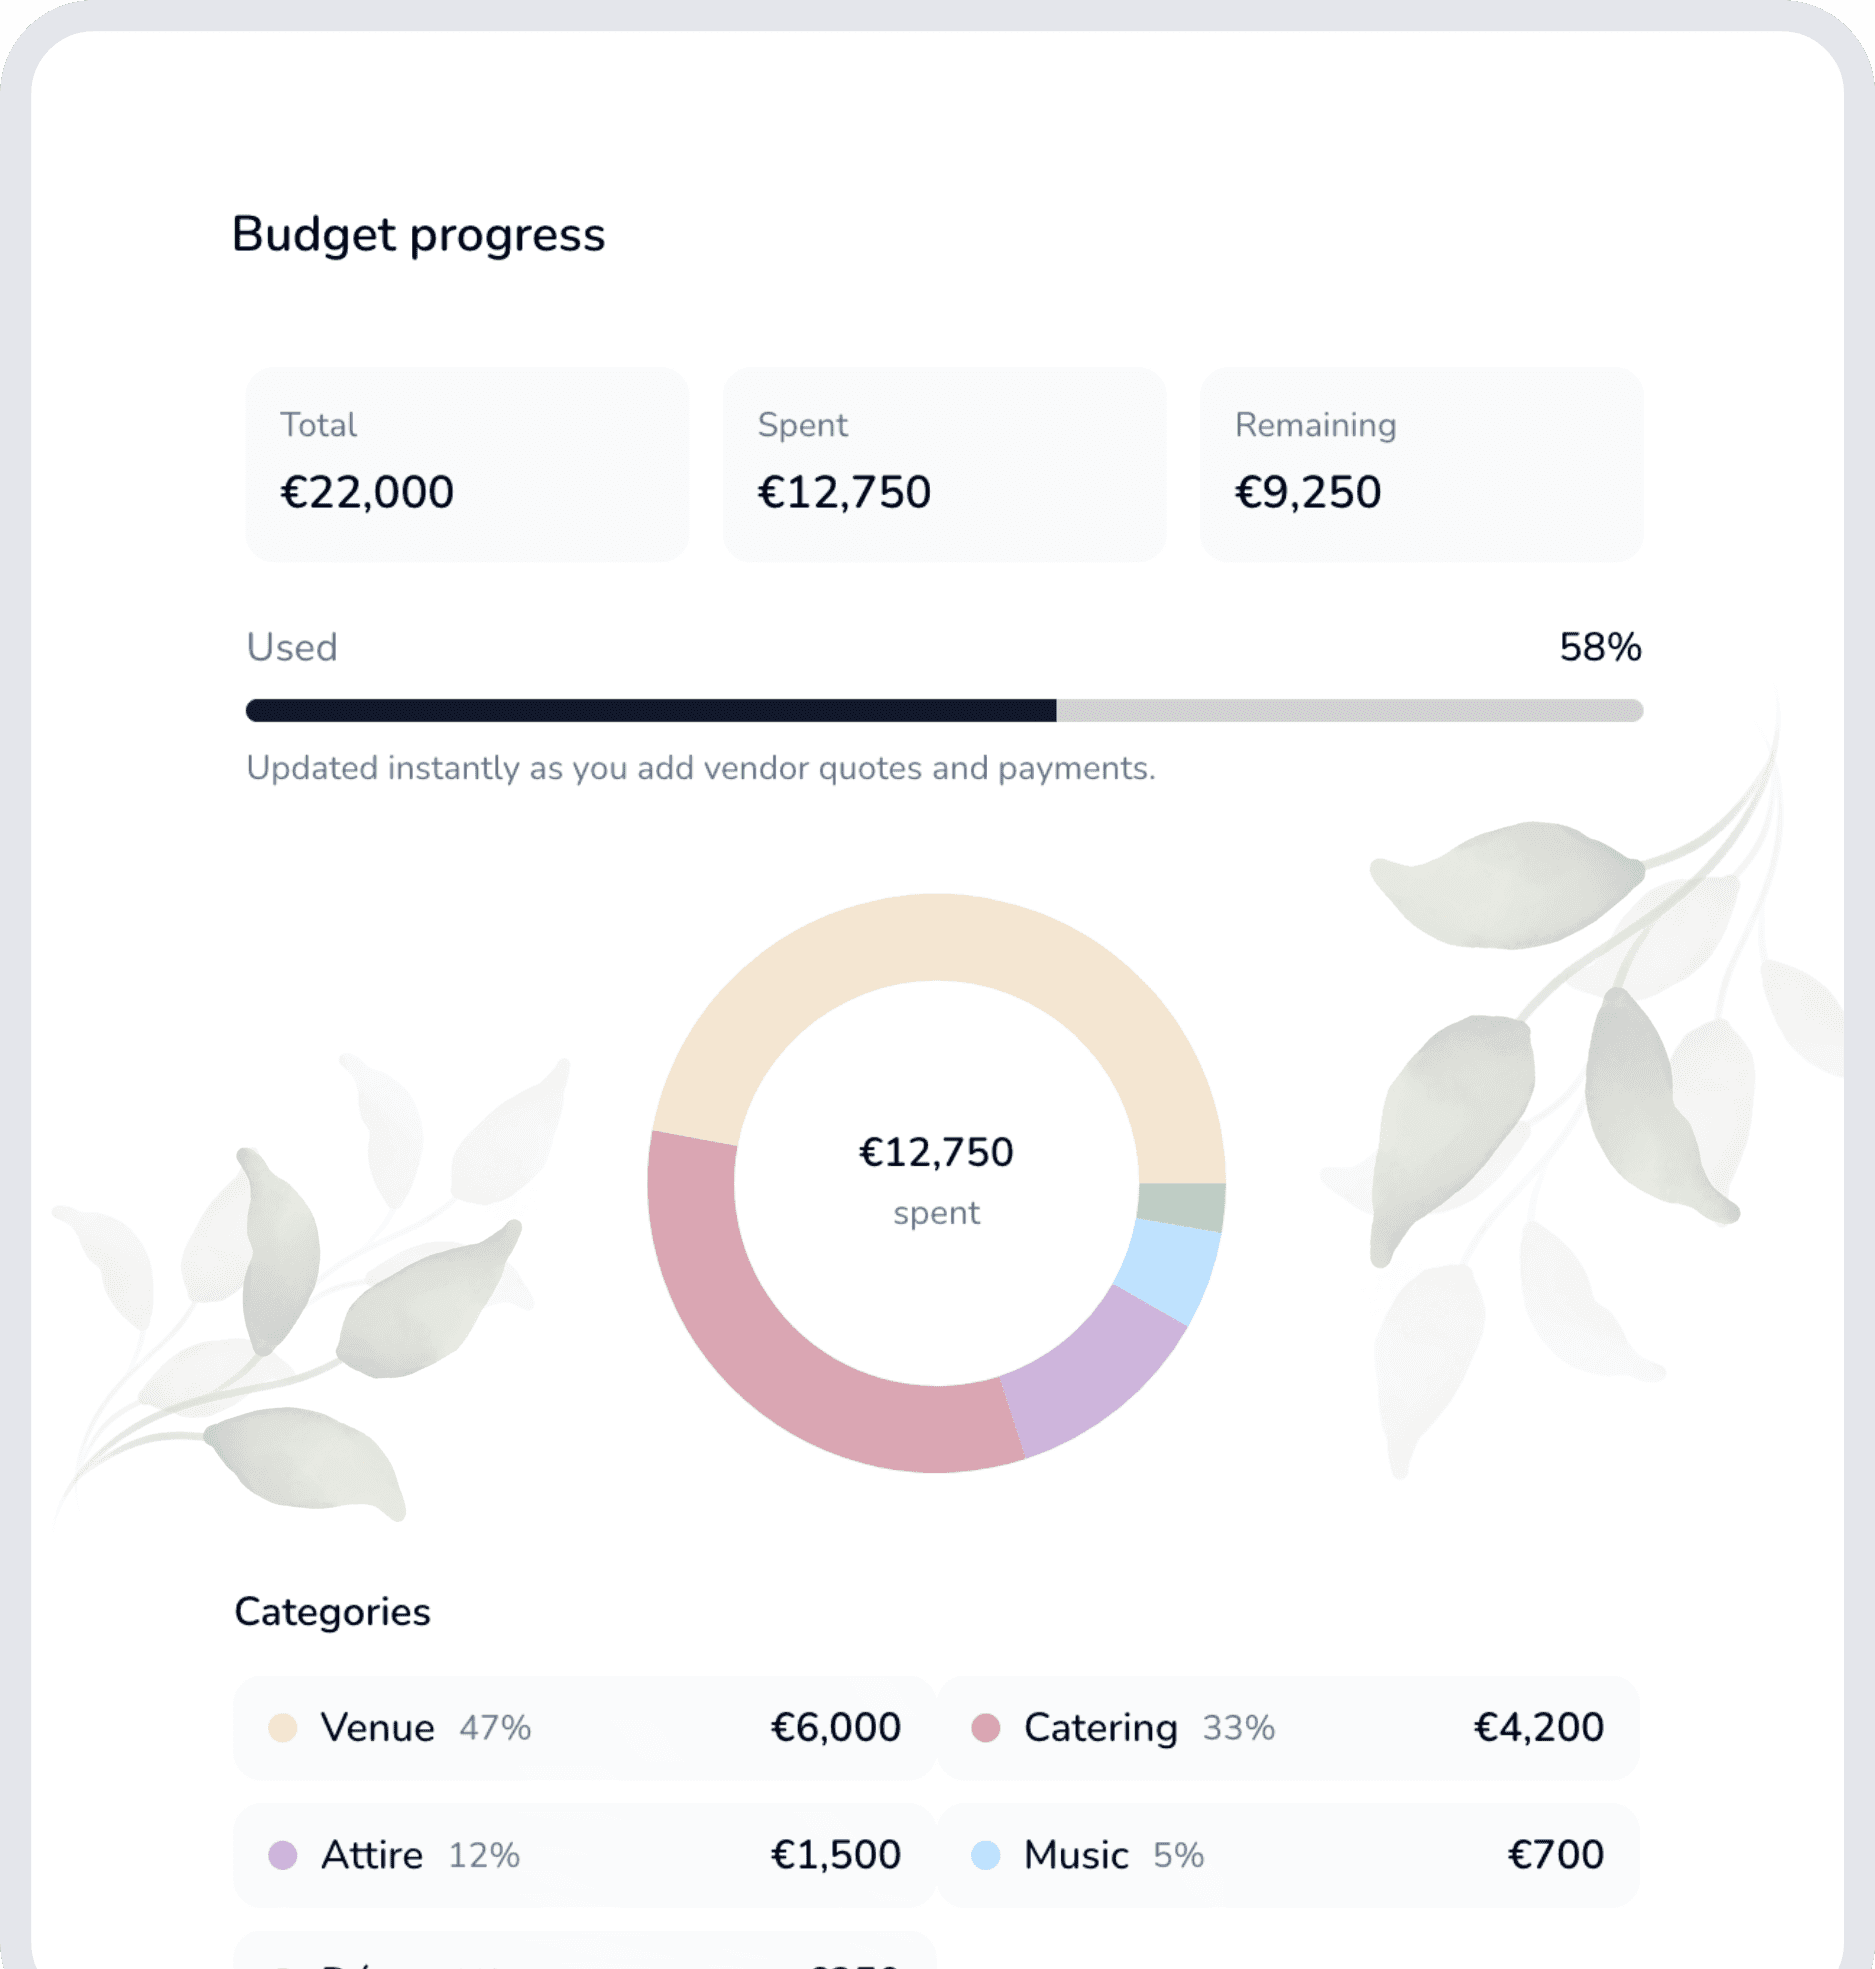Open the Attire category row
Screen dimensions: 1875x1969
pos(580,1855)
